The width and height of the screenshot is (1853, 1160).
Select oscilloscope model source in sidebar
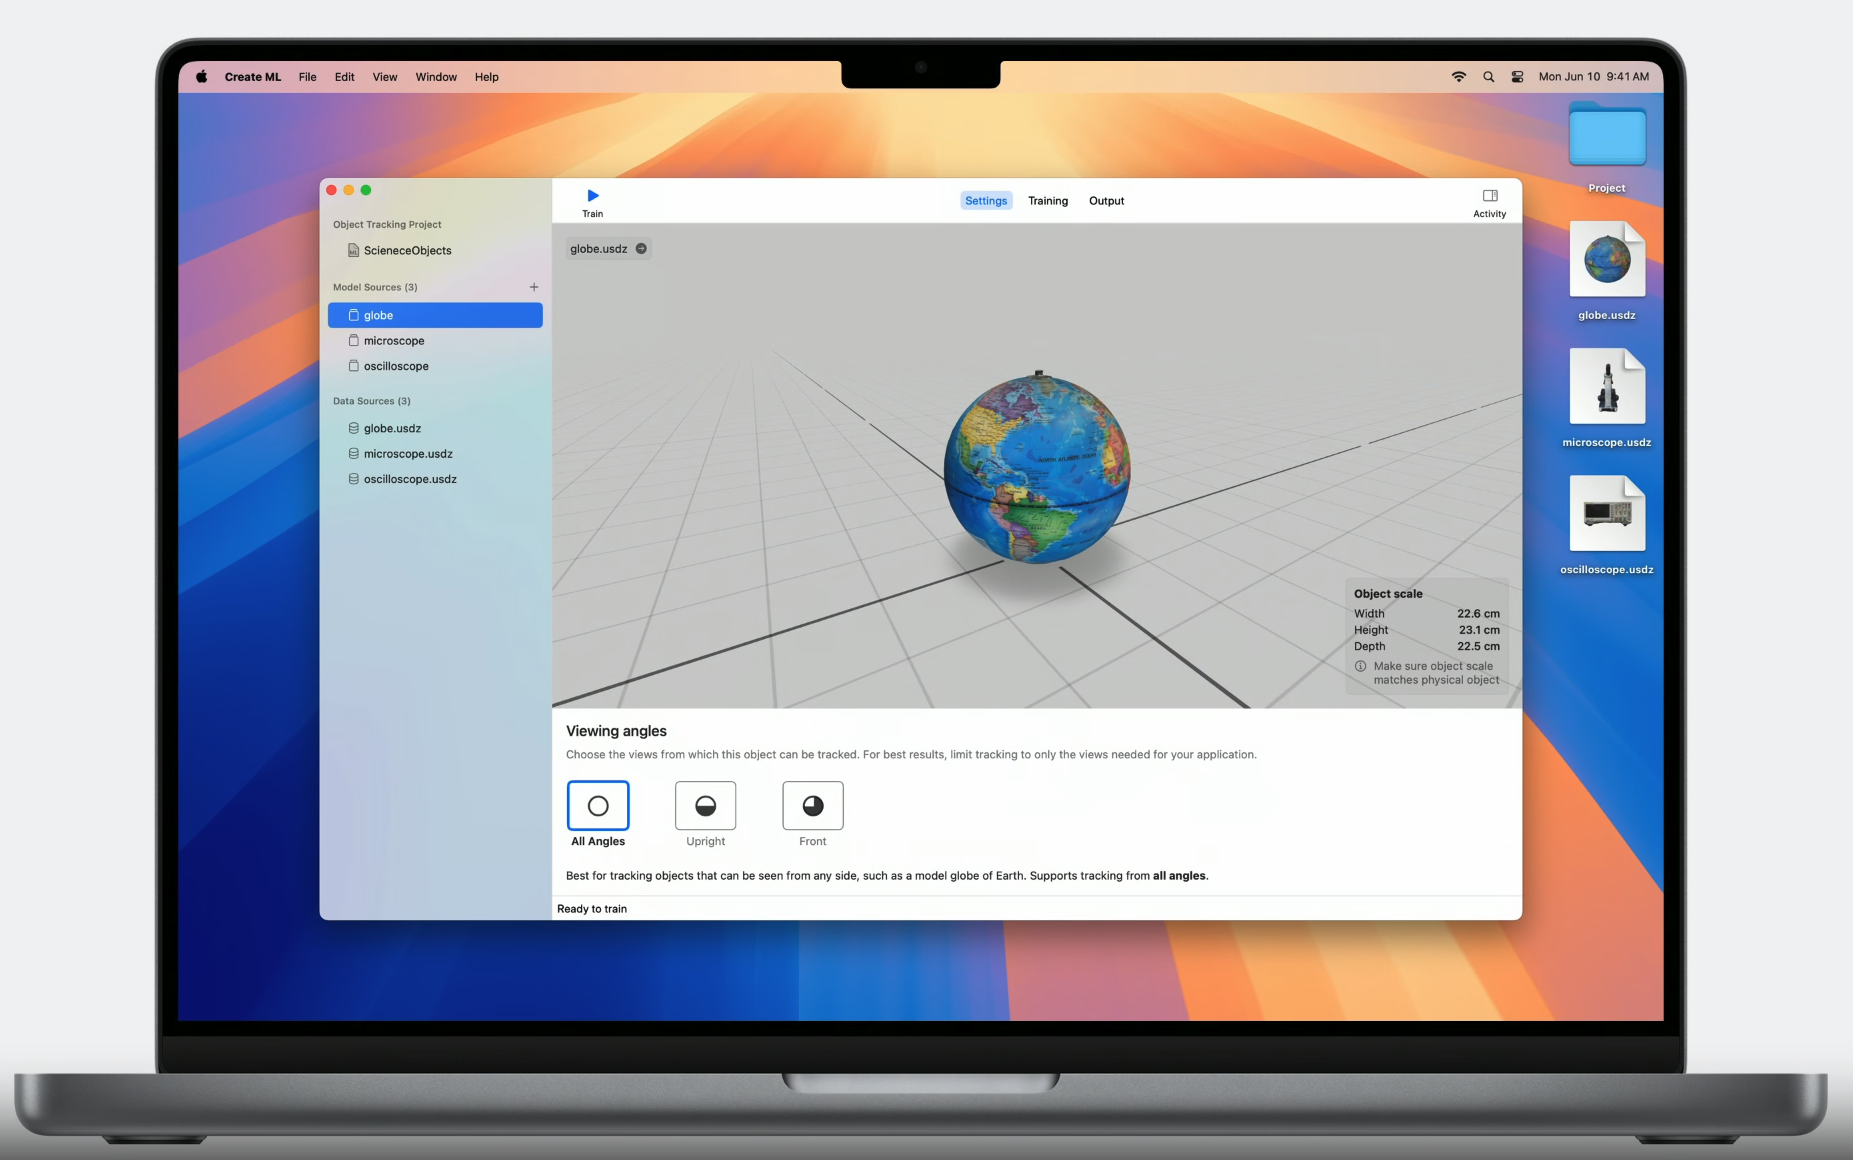coord(435,366)
